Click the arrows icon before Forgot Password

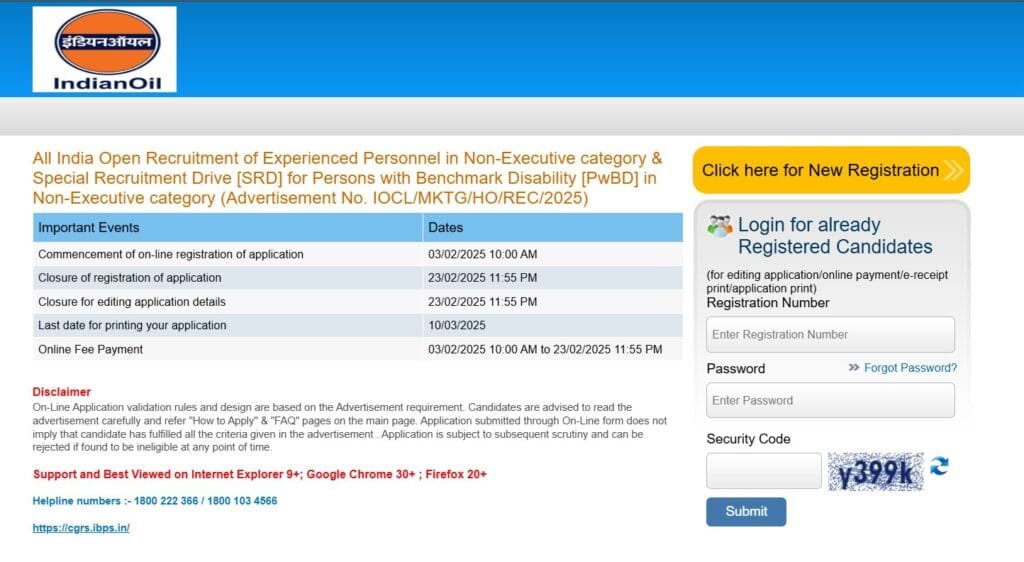(854, 368)
